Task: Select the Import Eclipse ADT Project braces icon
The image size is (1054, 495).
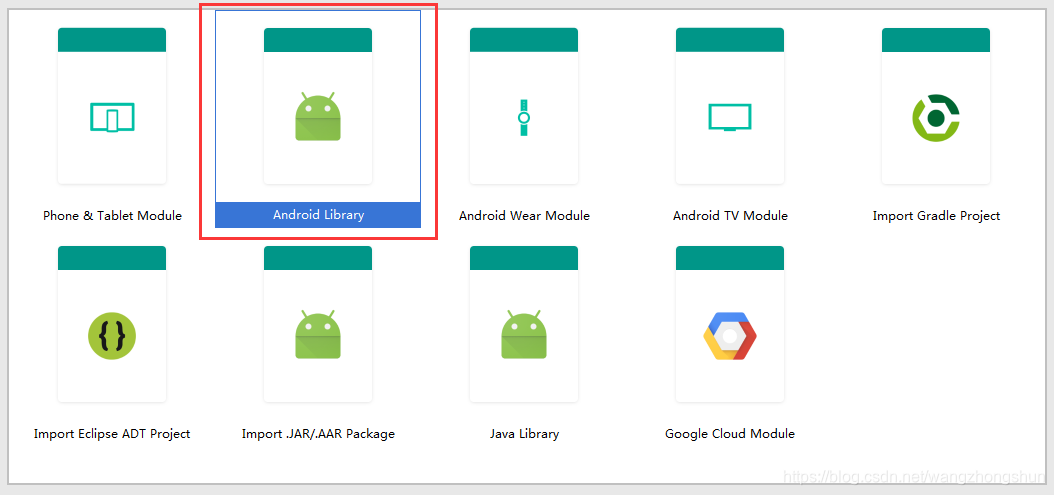Action: (112, 336)
